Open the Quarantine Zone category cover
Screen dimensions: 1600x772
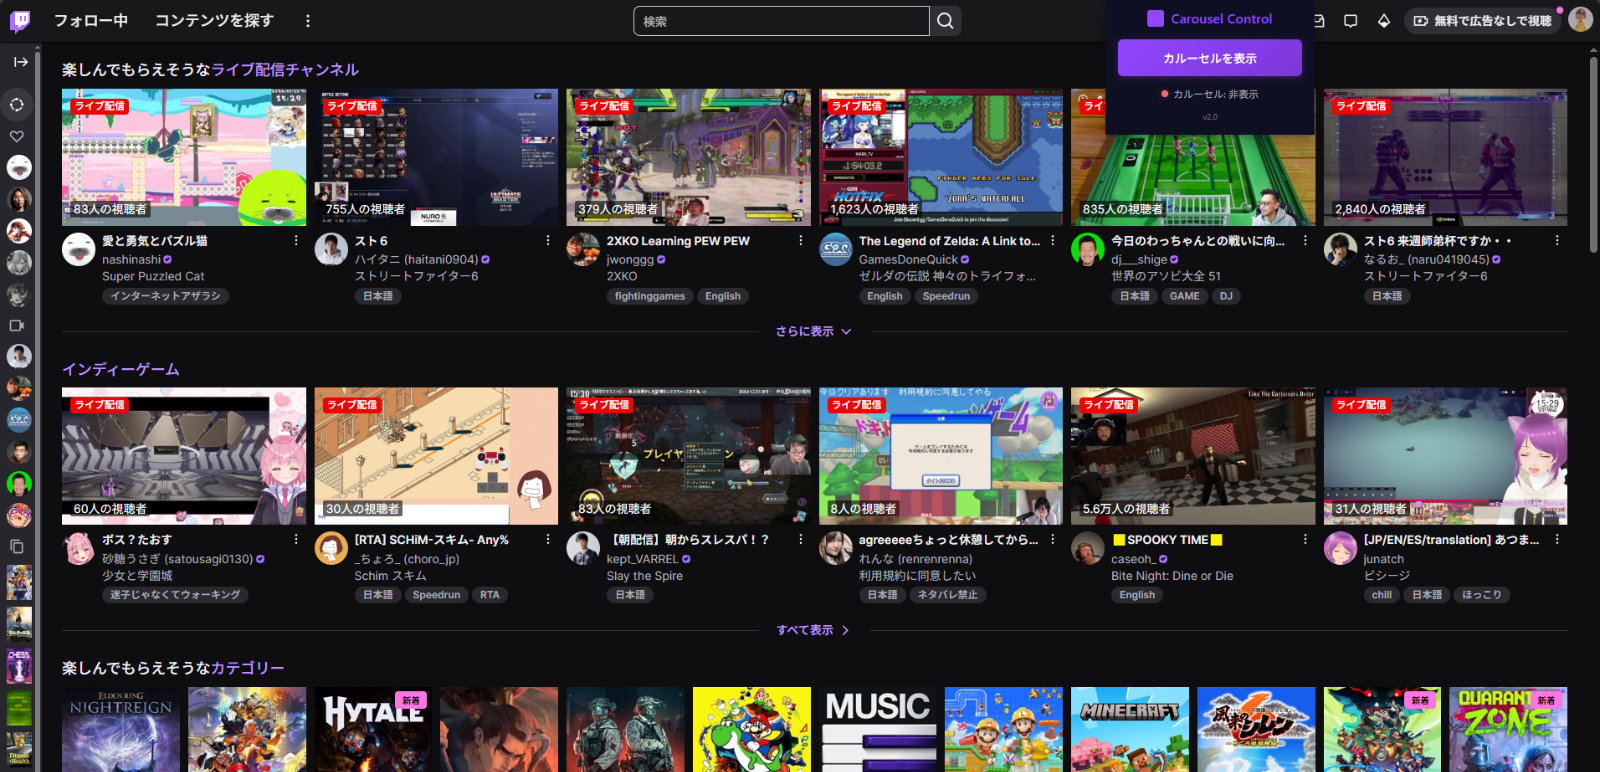tap(1508, 729)
